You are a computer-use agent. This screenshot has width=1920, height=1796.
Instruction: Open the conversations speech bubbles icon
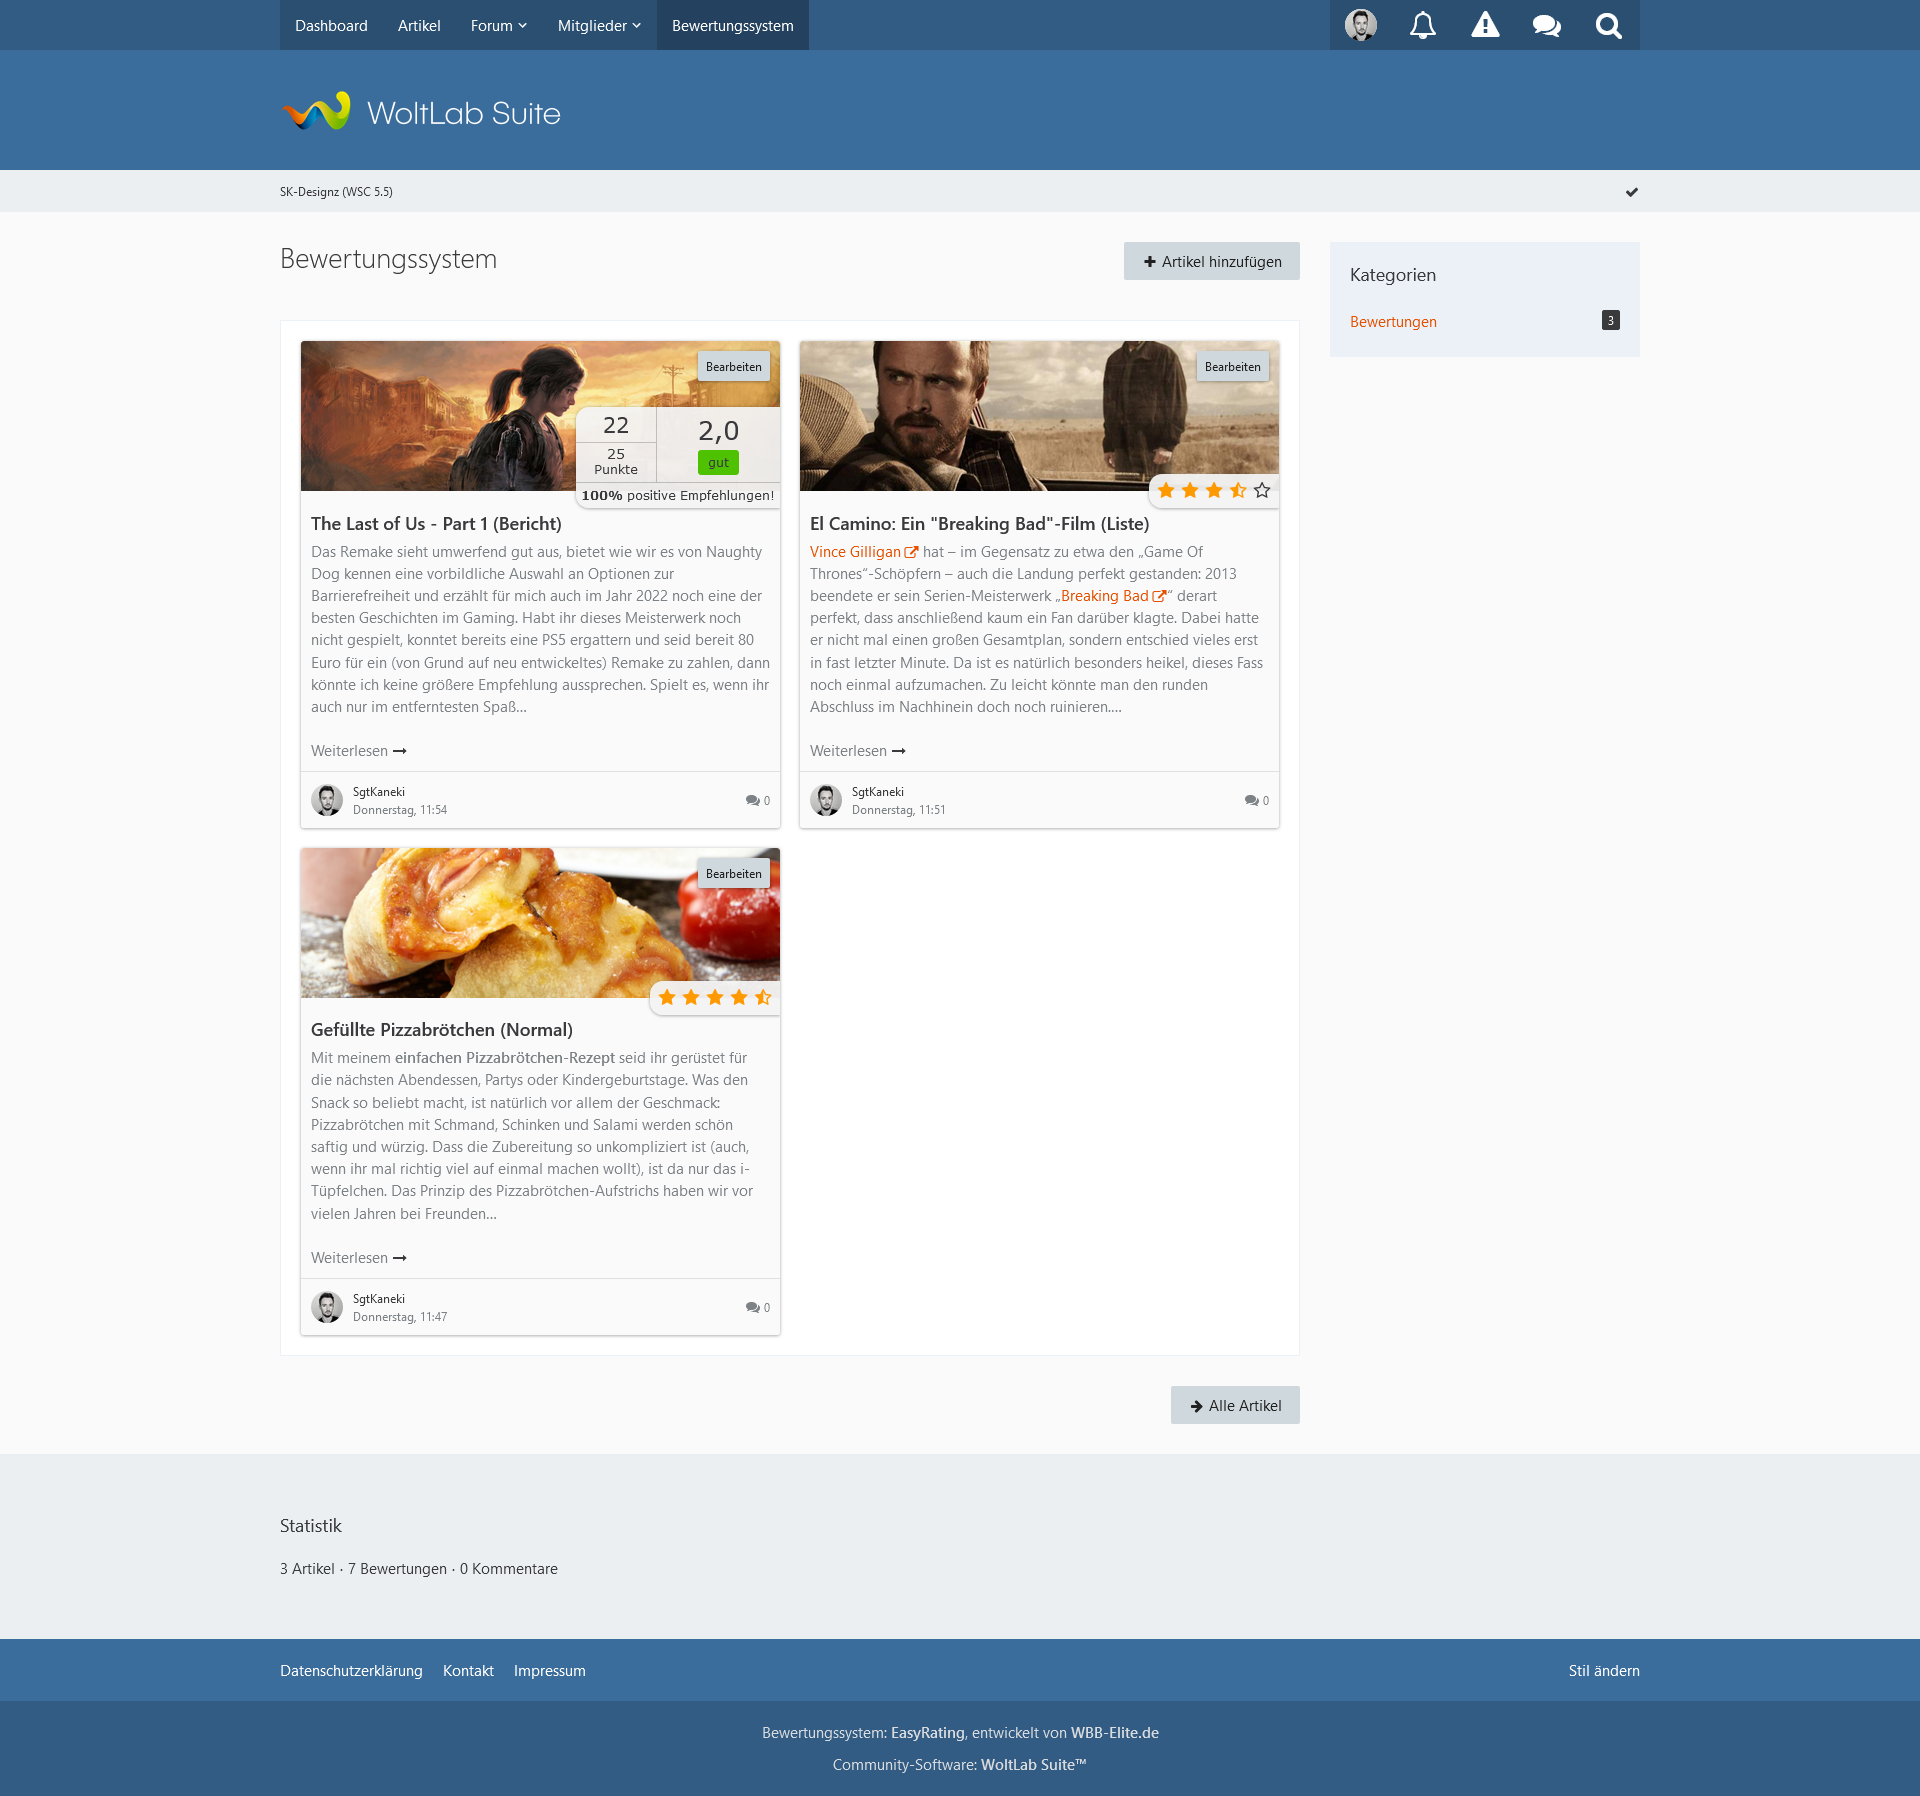click(1547, 25)
